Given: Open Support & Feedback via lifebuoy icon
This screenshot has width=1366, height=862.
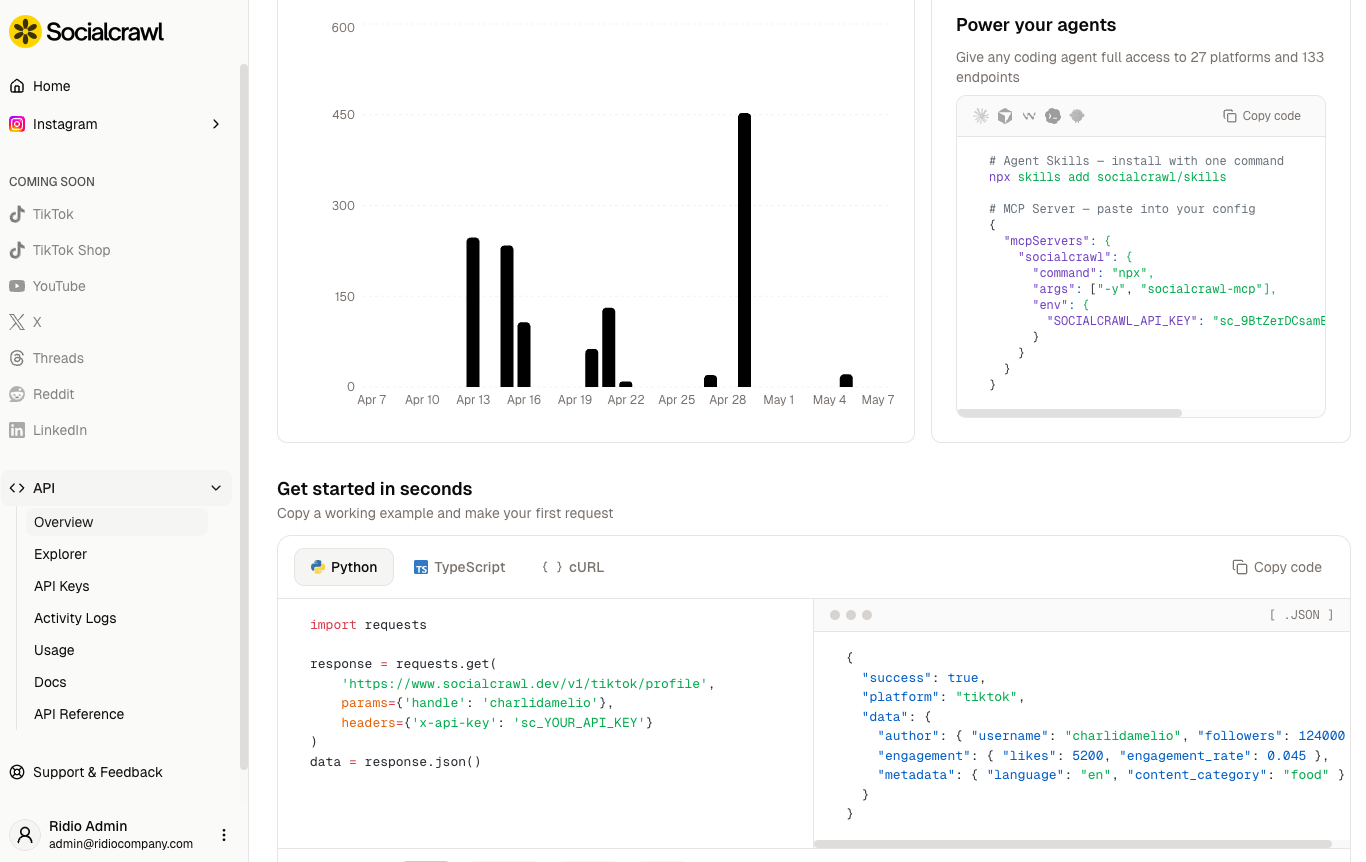Looking at the screenshot, I should [x=17, y=772].
